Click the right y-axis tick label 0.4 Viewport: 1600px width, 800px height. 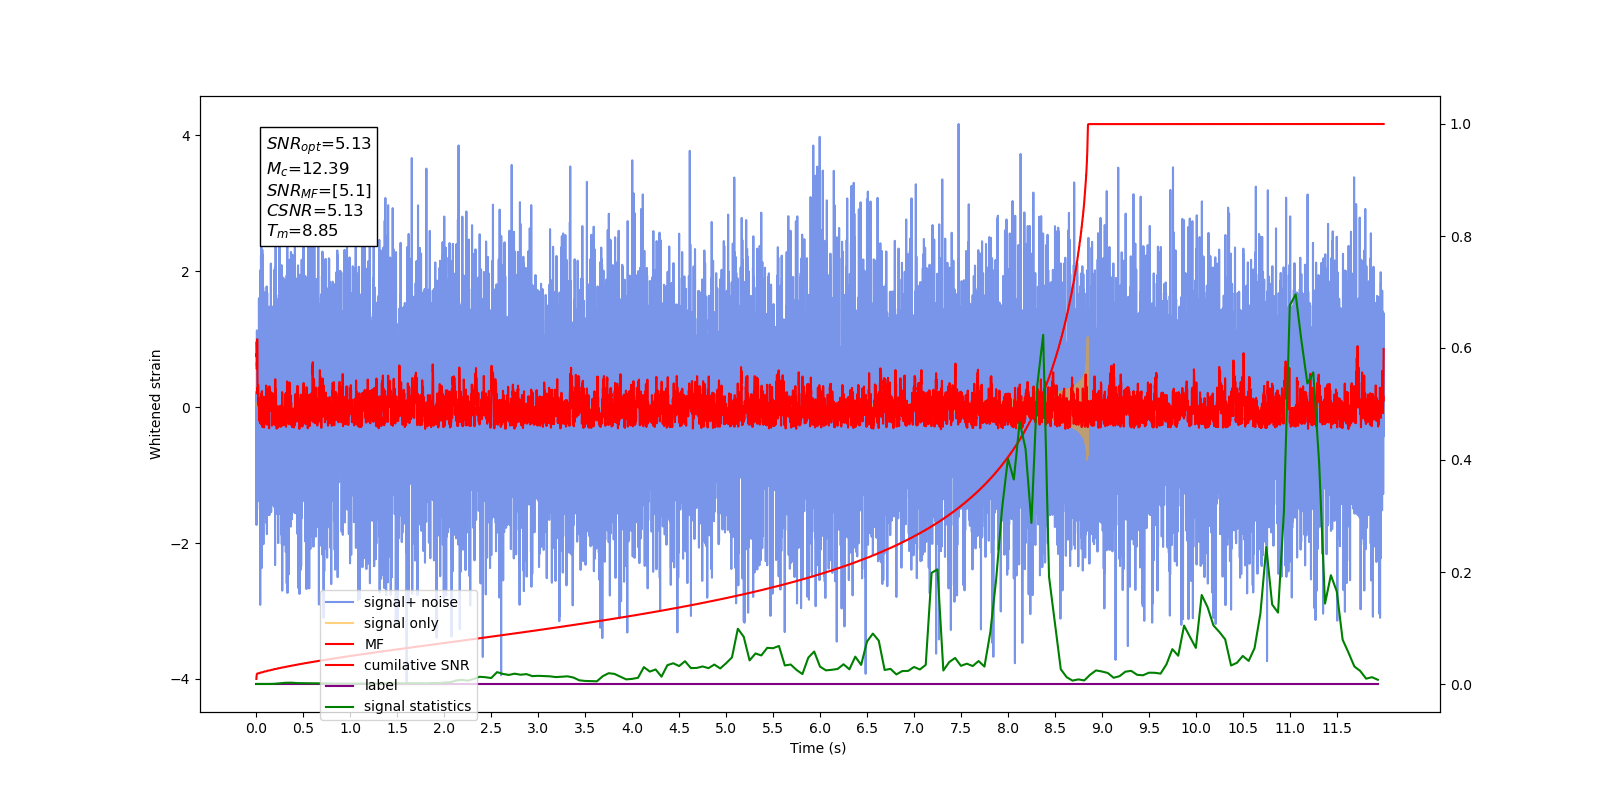tap(1461, 461)
